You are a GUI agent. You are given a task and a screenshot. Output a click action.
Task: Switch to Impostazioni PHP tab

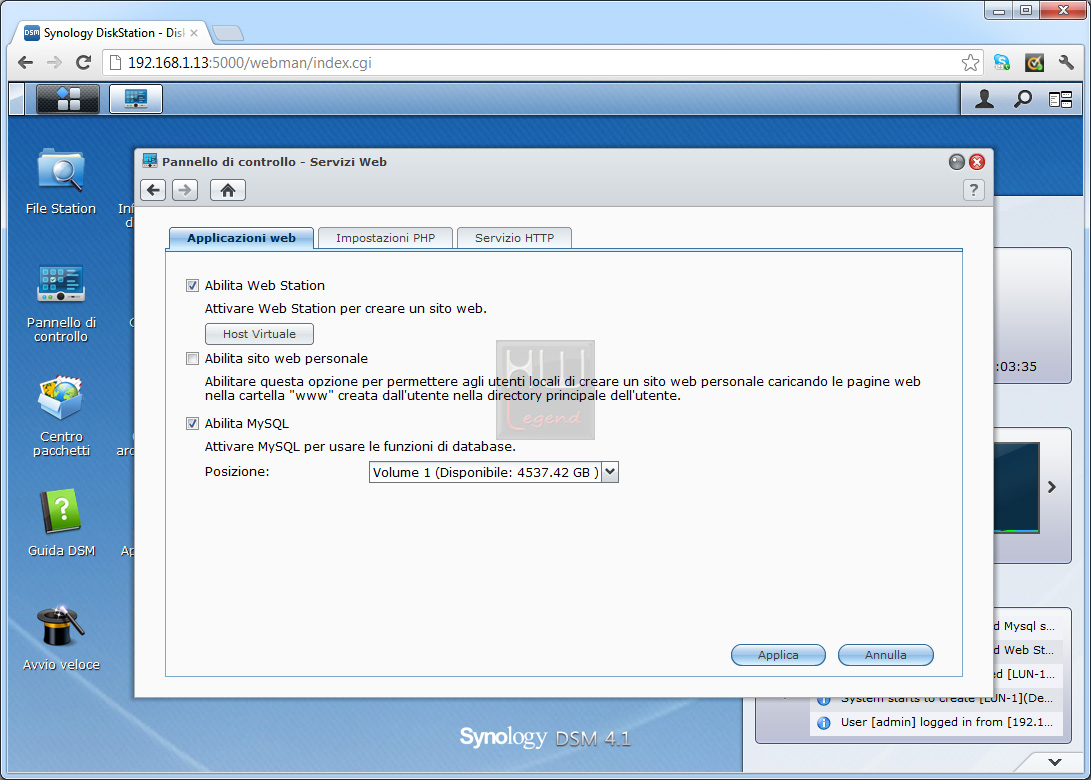(x=385, y=238)
